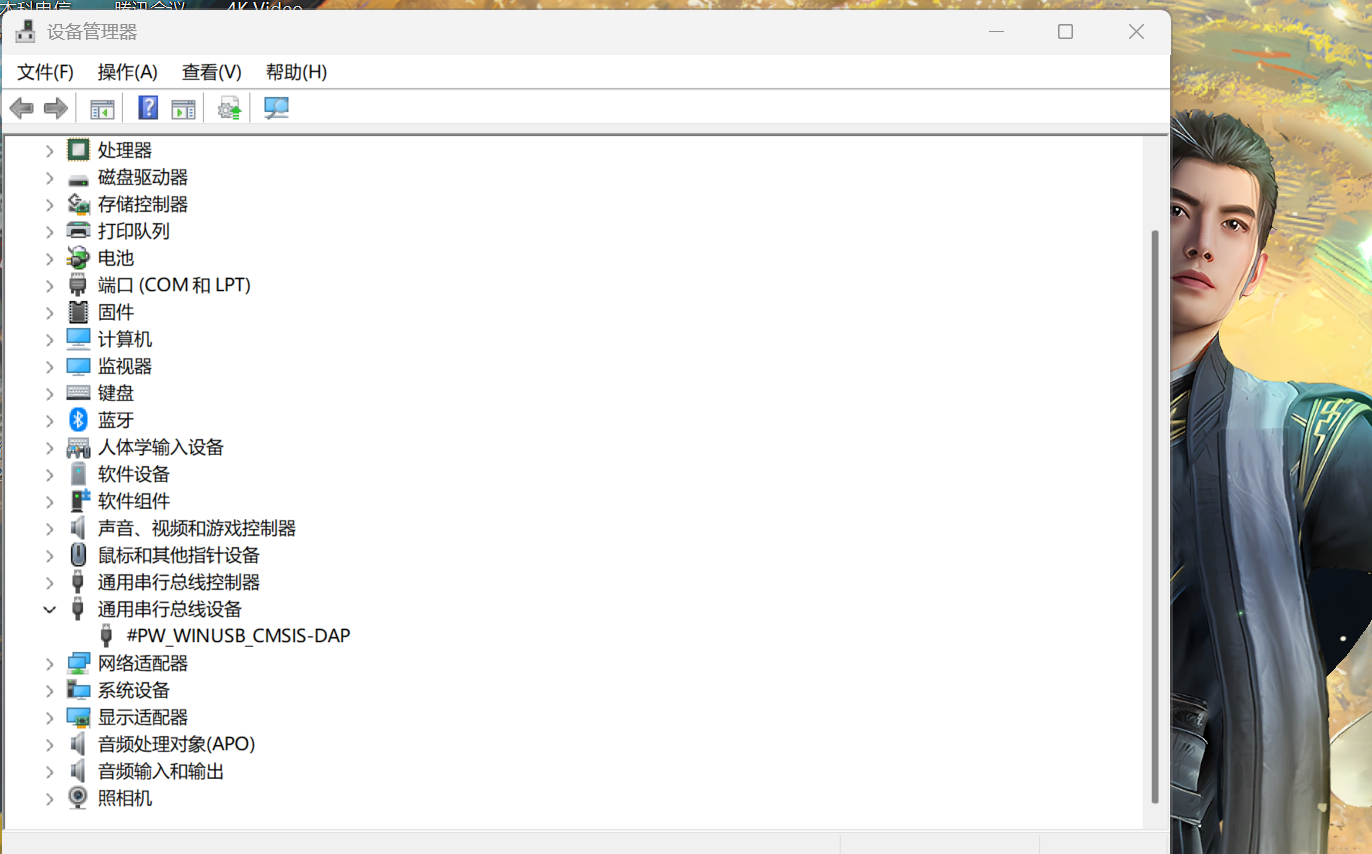The height and width of the screenshot is (854, 1372).
Task: Select the 电池 label
Action: (116, 258)
